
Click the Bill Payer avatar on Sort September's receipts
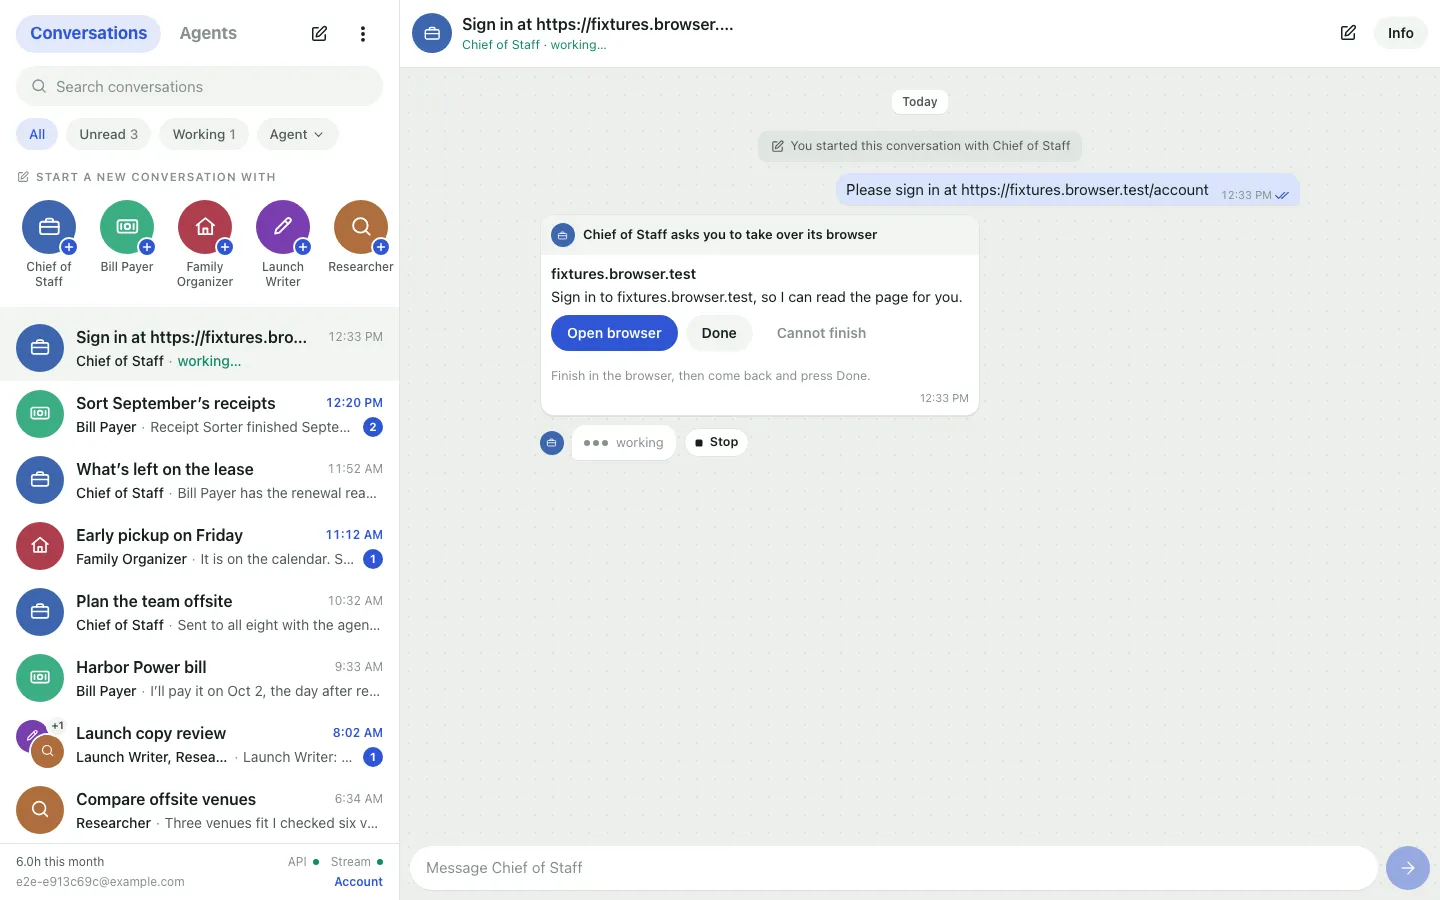(x=40, y=414)
